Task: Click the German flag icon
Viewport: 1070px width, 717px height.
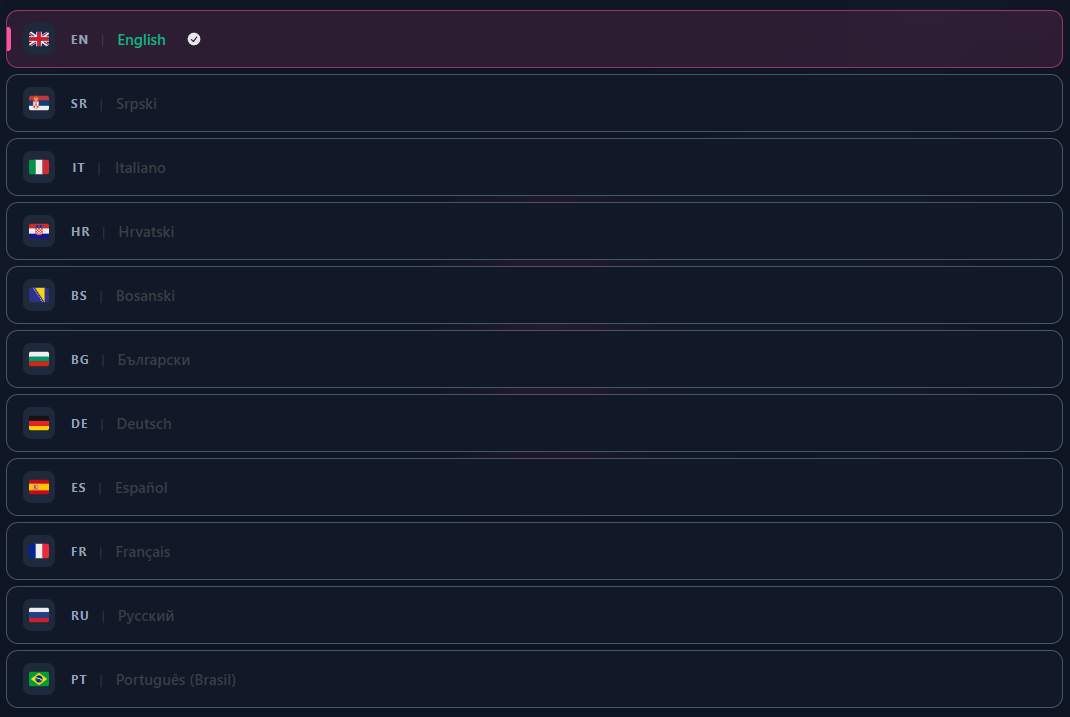Action: click(x=39, y=423)
